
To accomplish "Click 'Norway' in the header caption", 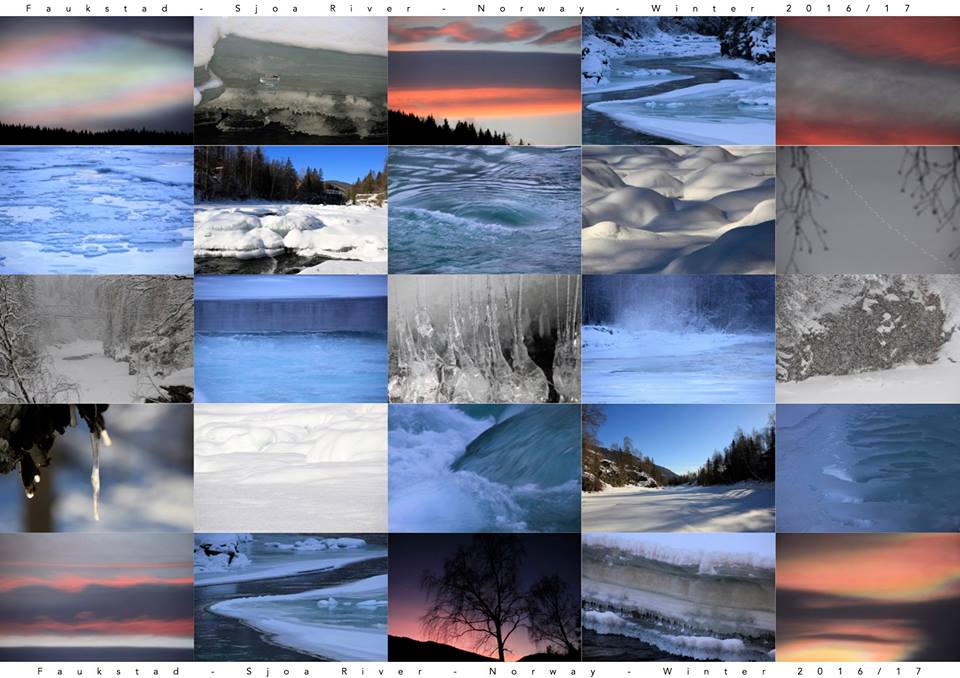I will [x=530, y=9].
